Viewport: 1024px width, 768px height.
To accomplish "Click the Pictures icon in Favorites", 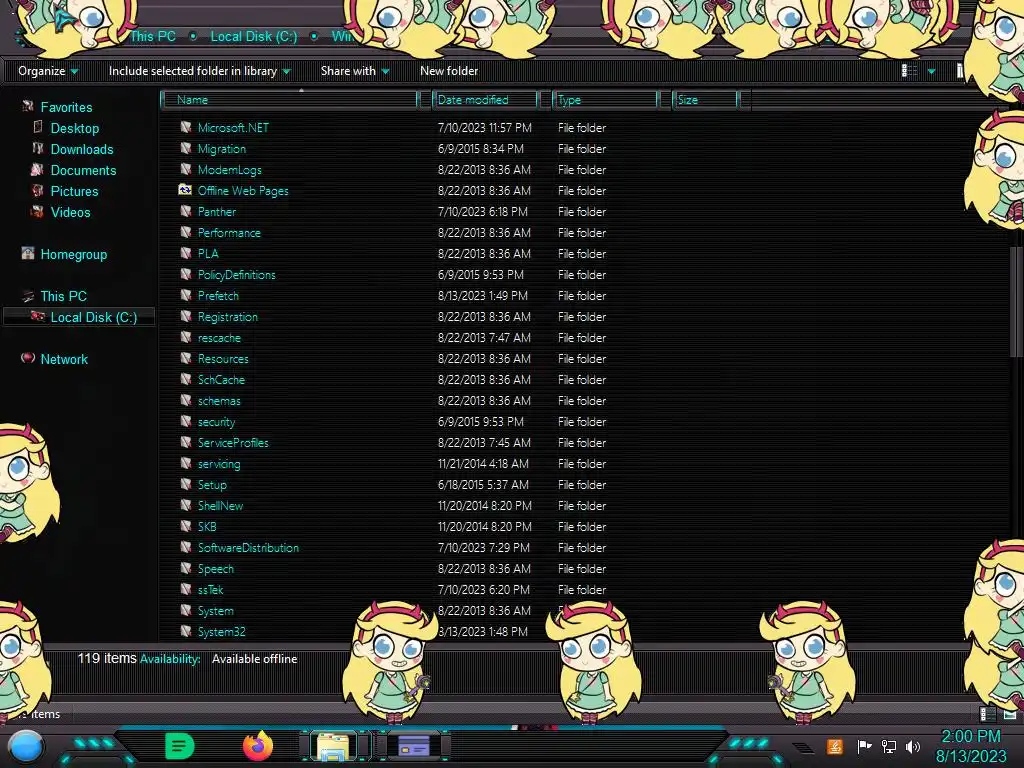I will 37,190.
